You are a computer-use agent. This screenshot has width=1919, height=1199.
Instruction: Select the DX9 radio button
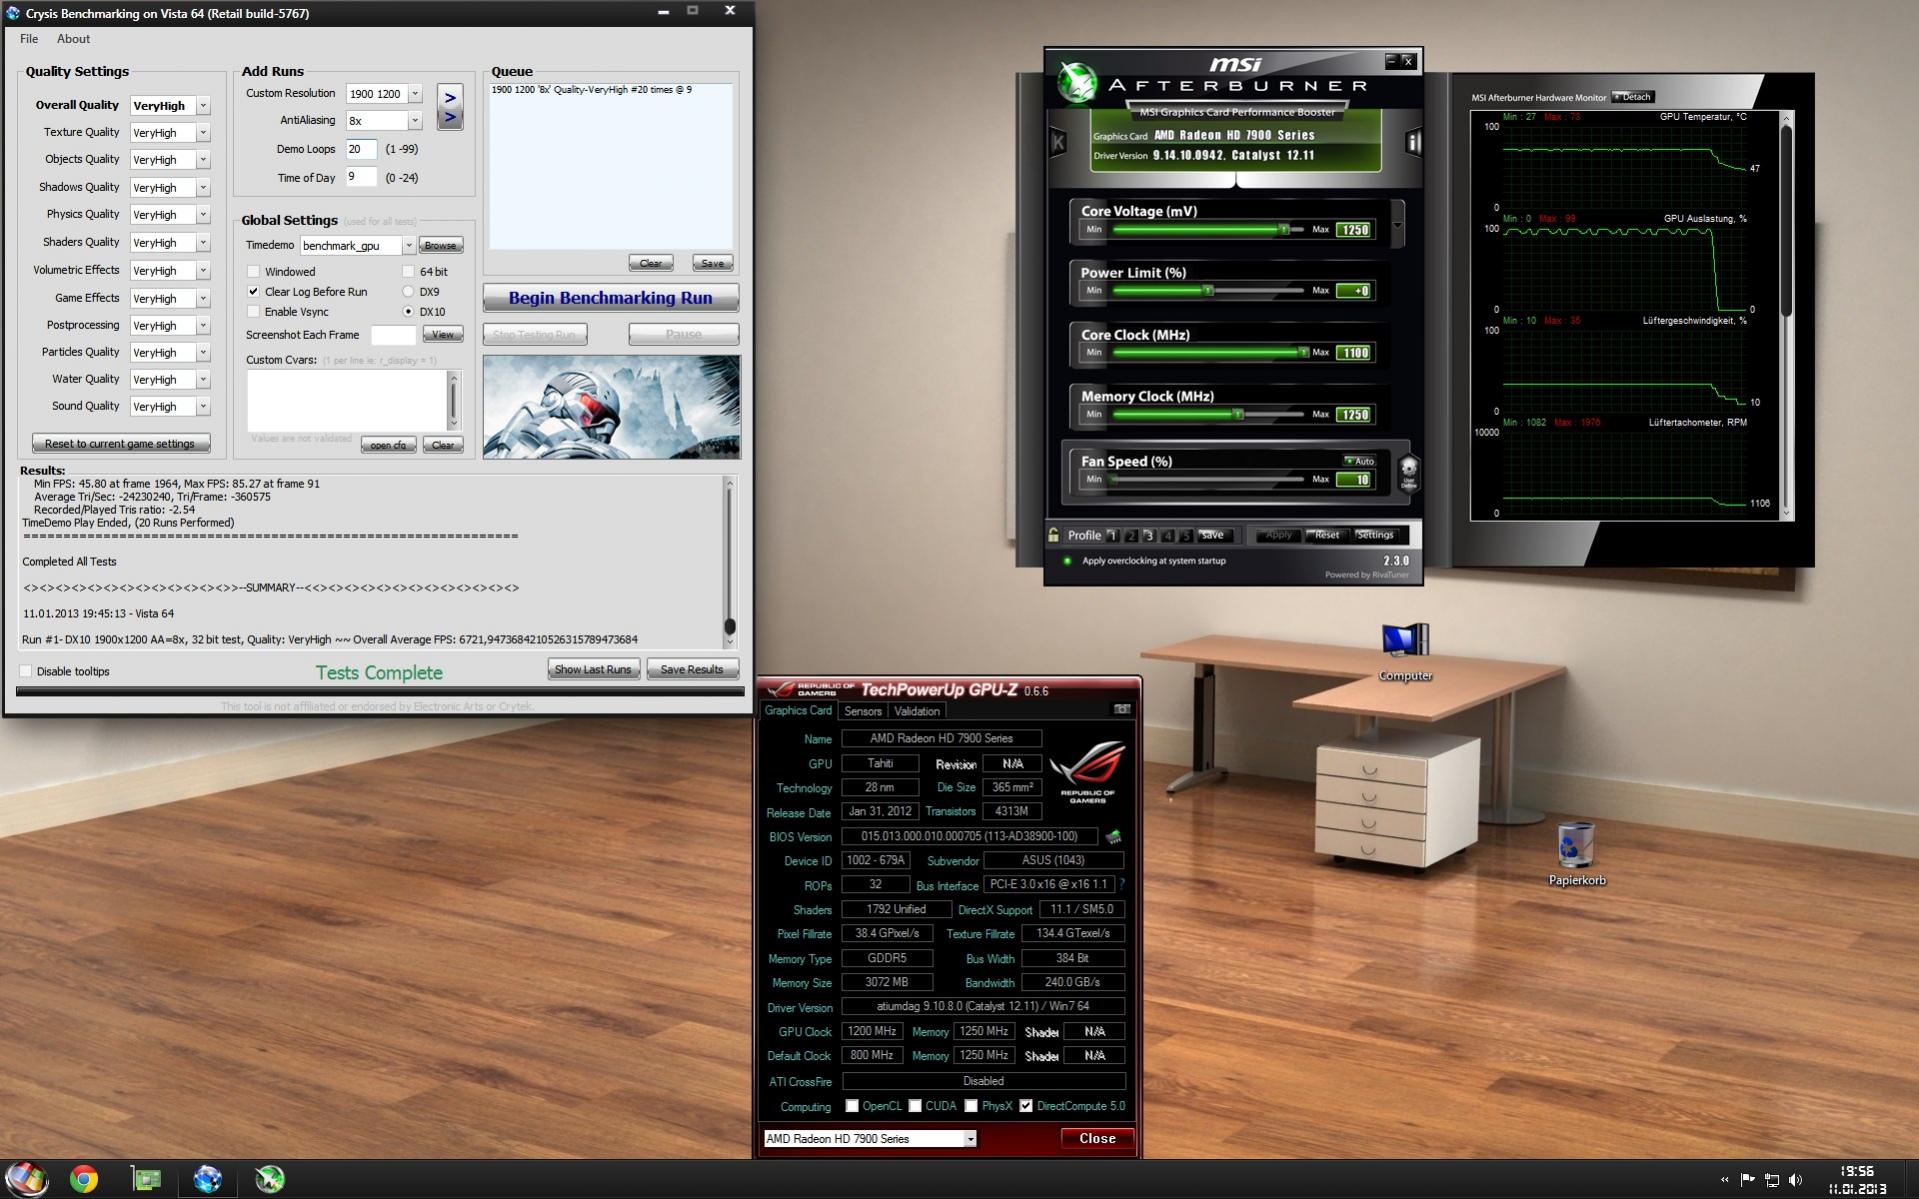pos(408,291)
